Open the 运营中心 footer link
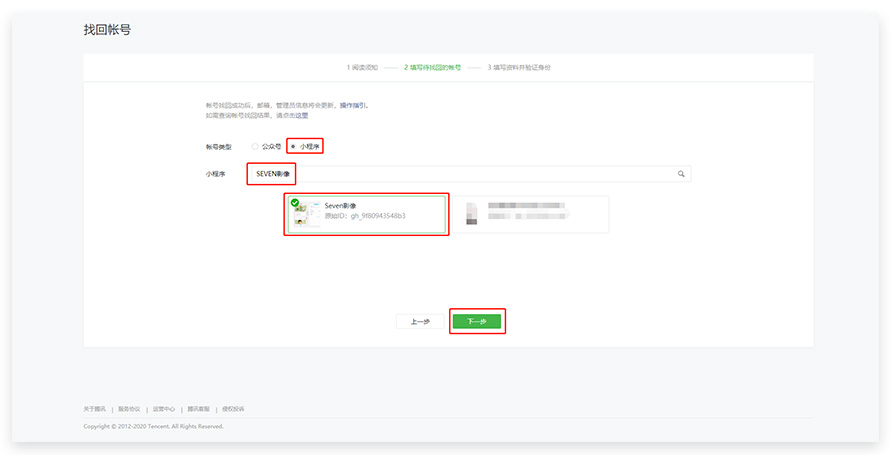This screenshot has height=455, width=892. tap(164, 409)
